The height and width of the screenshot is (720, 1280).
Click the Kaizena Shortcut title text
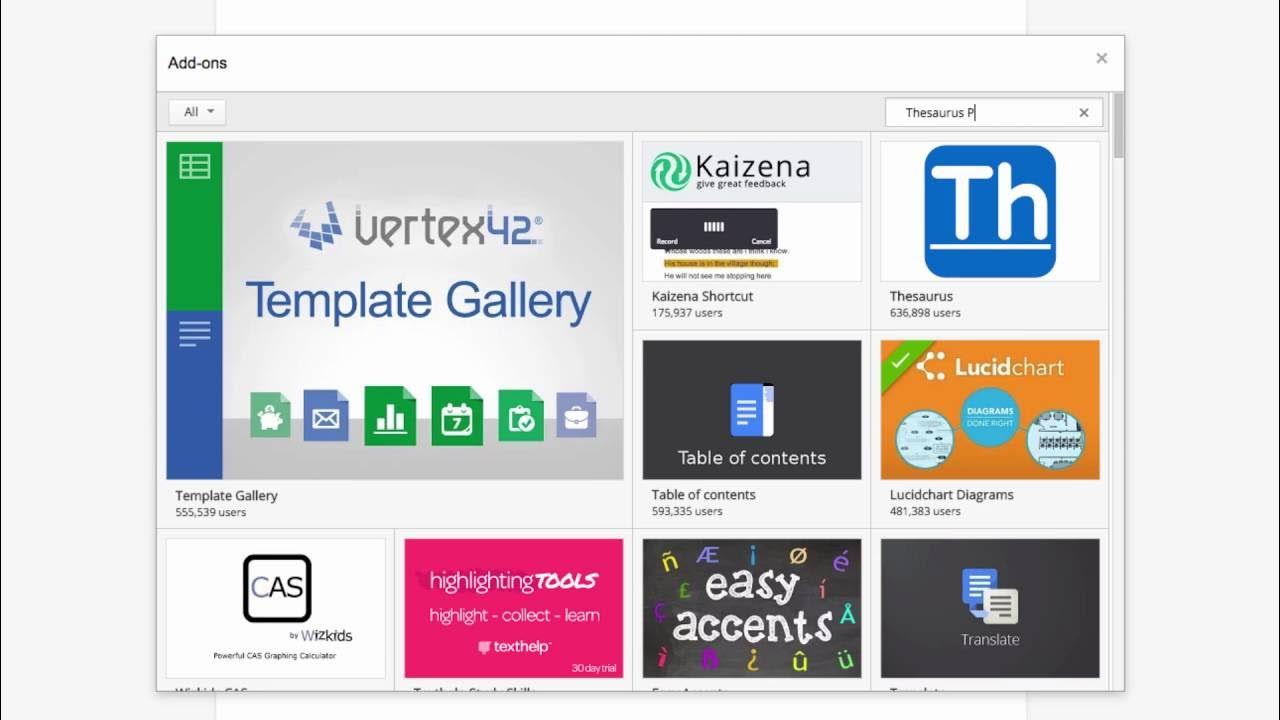pos(702,297)
